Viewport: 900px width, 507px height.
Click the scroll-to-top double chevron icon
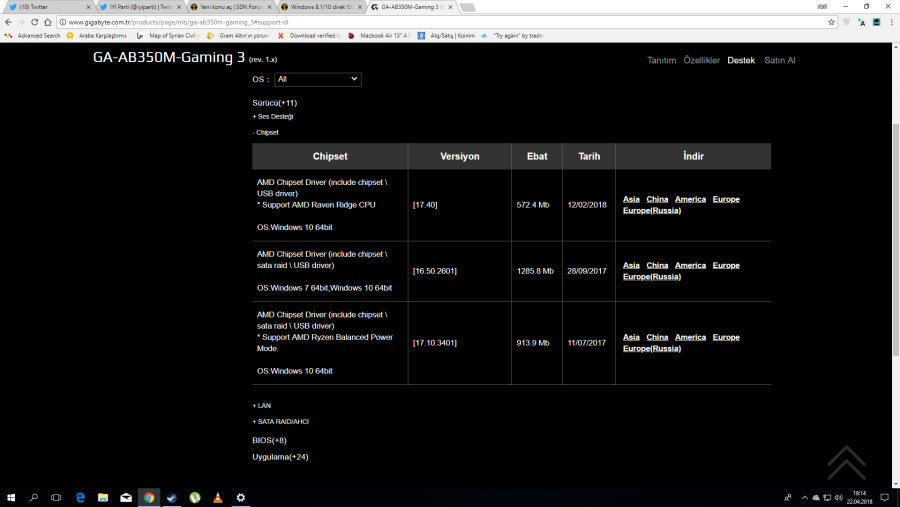[846, 462]
